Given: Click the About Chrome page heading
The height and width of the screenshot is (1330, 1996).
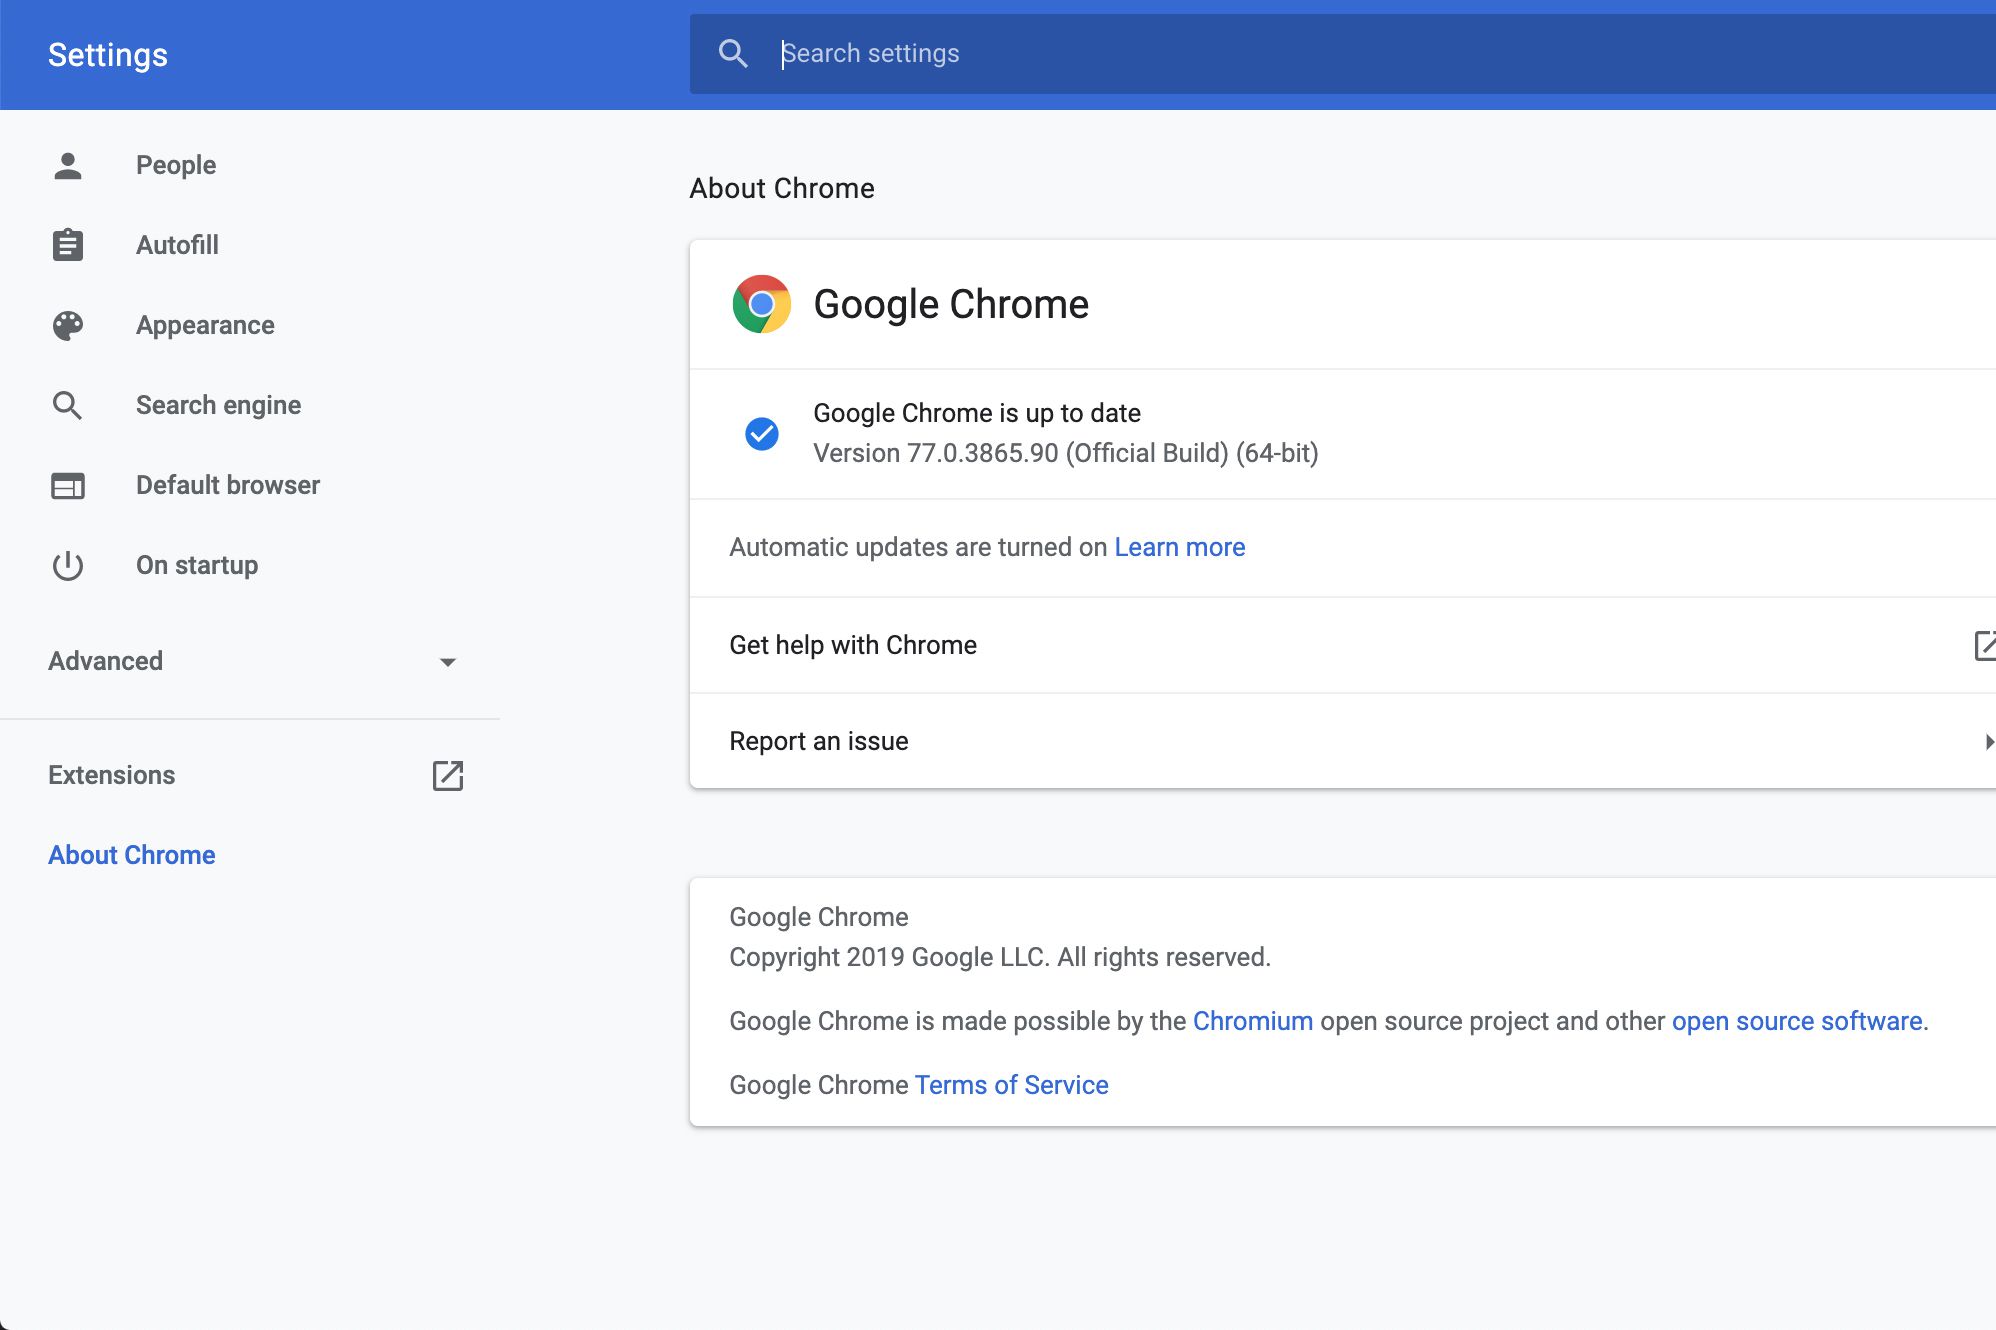Looking at the screenshot, I should 782,188.
